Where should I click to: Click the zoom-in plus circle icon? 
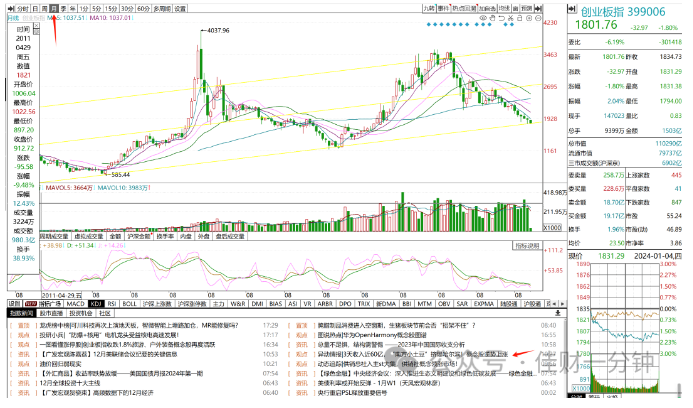(x=529, y=18)
